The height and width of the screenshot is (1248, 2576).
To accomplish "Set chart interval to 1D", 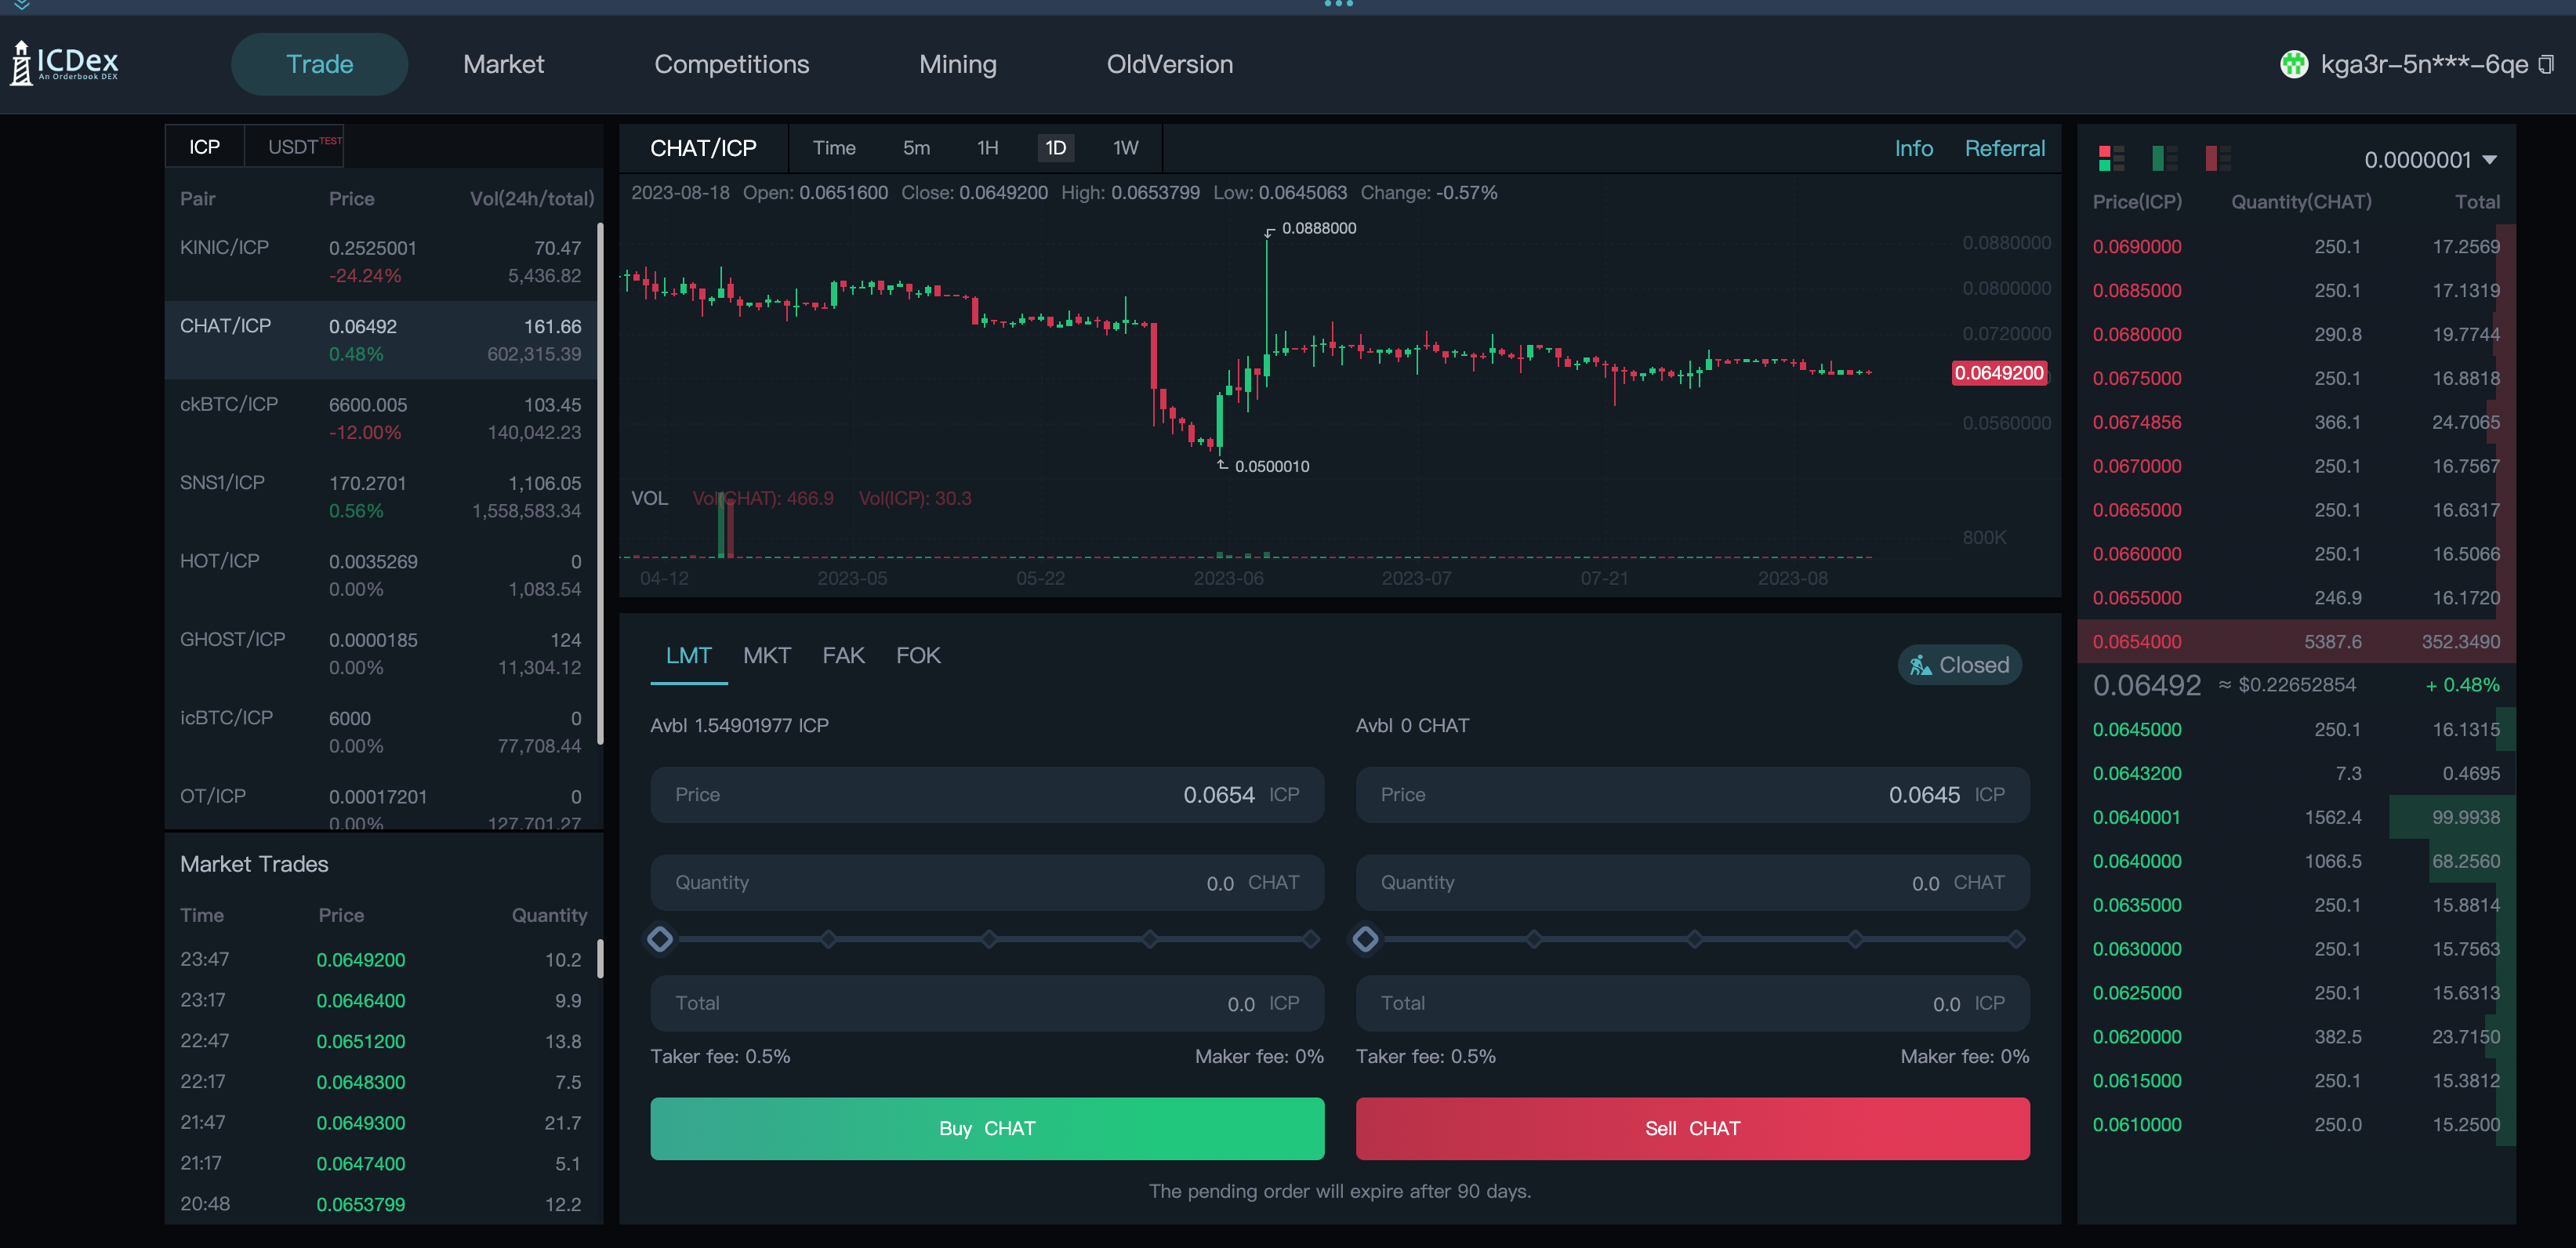I will tap(1055, 148).
